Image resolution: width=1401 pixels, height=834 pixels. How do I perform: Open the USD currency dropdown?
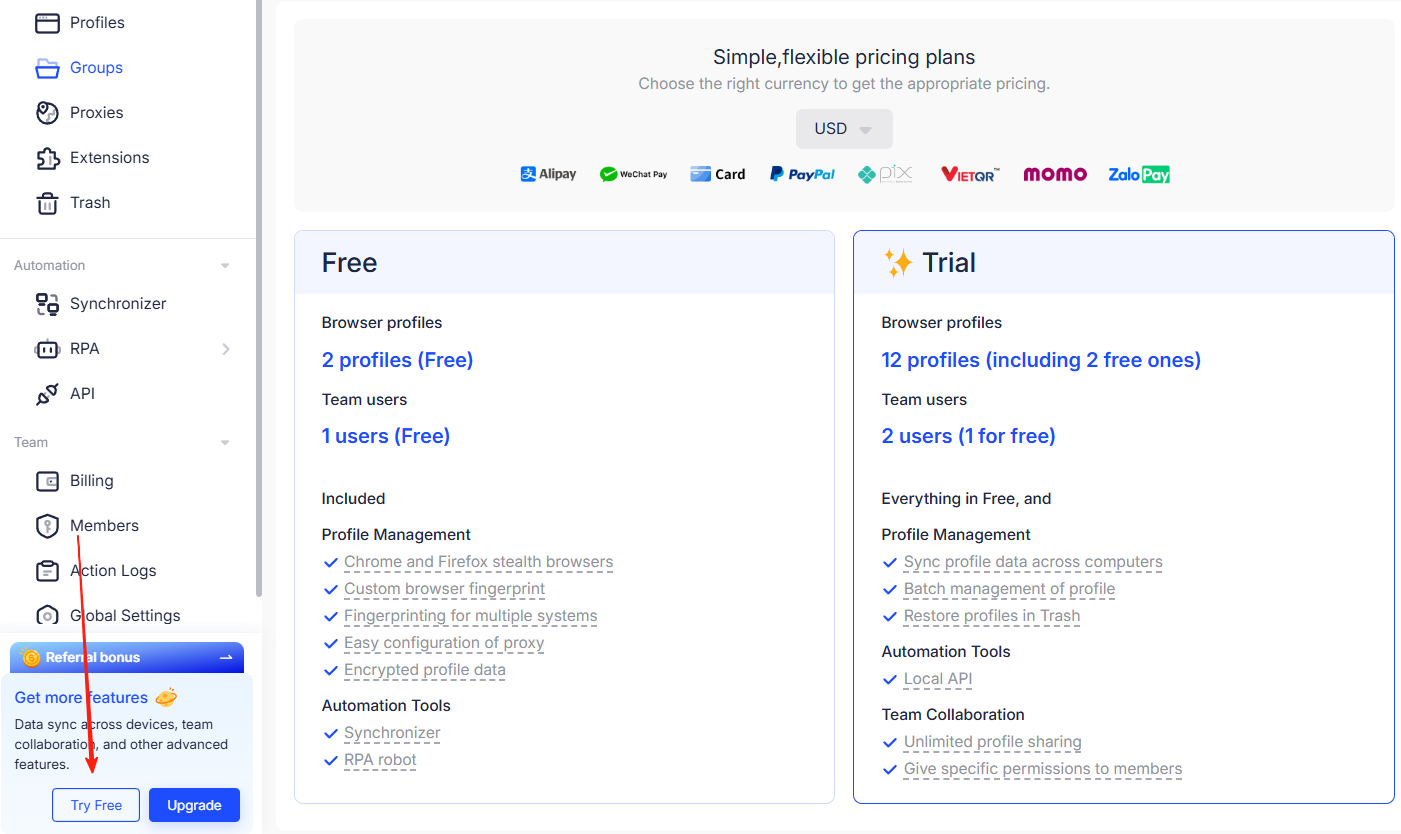(844, 129)
